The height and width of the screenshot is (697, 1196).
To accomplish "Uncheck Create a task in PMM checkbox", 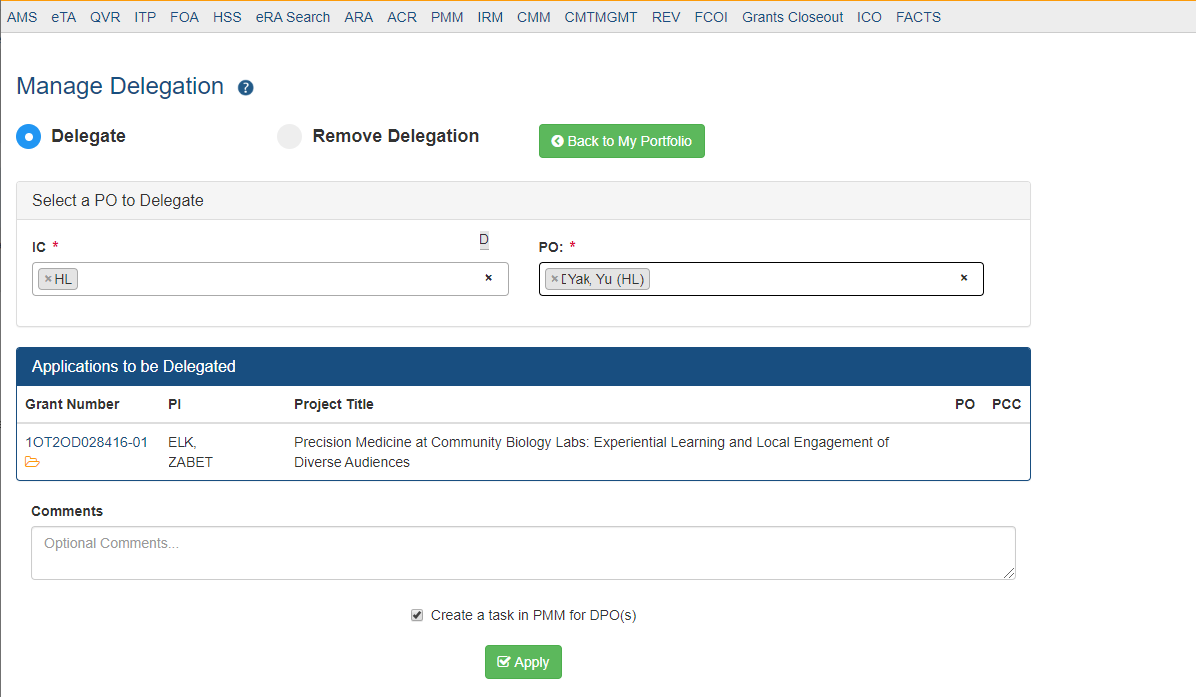I will coord(416,615).
